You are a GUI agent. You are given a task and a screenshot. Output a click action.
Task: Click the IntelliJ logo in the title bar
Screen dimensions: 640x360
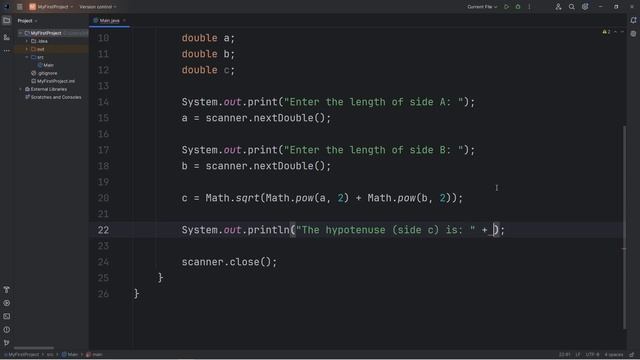click(x=7, y=7)
